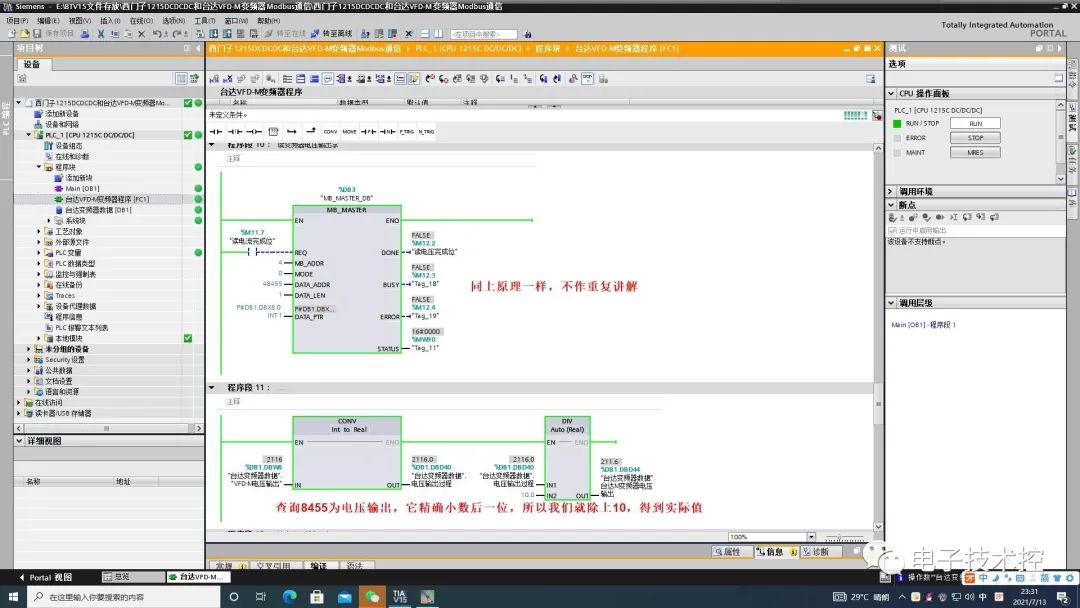Toggle enable outputs in run checkbox
Viewport: 1080px width, 608px height.
[893, 231]
